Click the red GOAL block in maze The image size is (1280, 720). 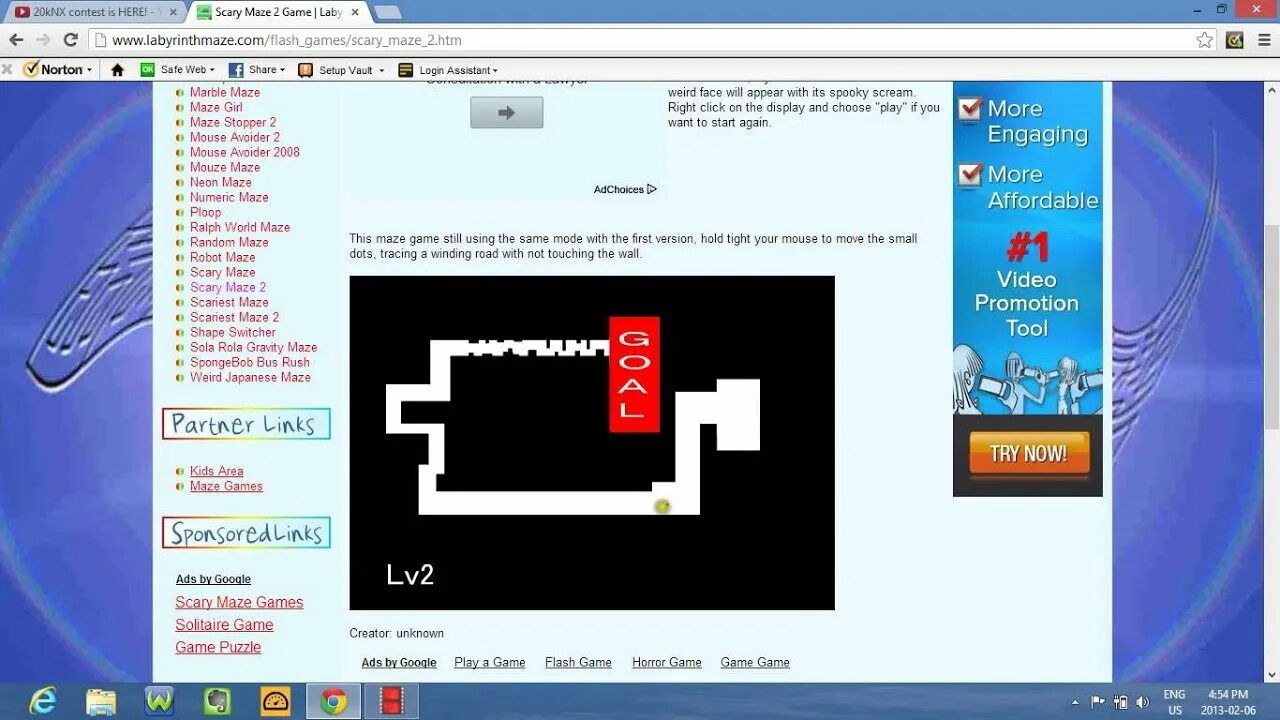[634, 374]
